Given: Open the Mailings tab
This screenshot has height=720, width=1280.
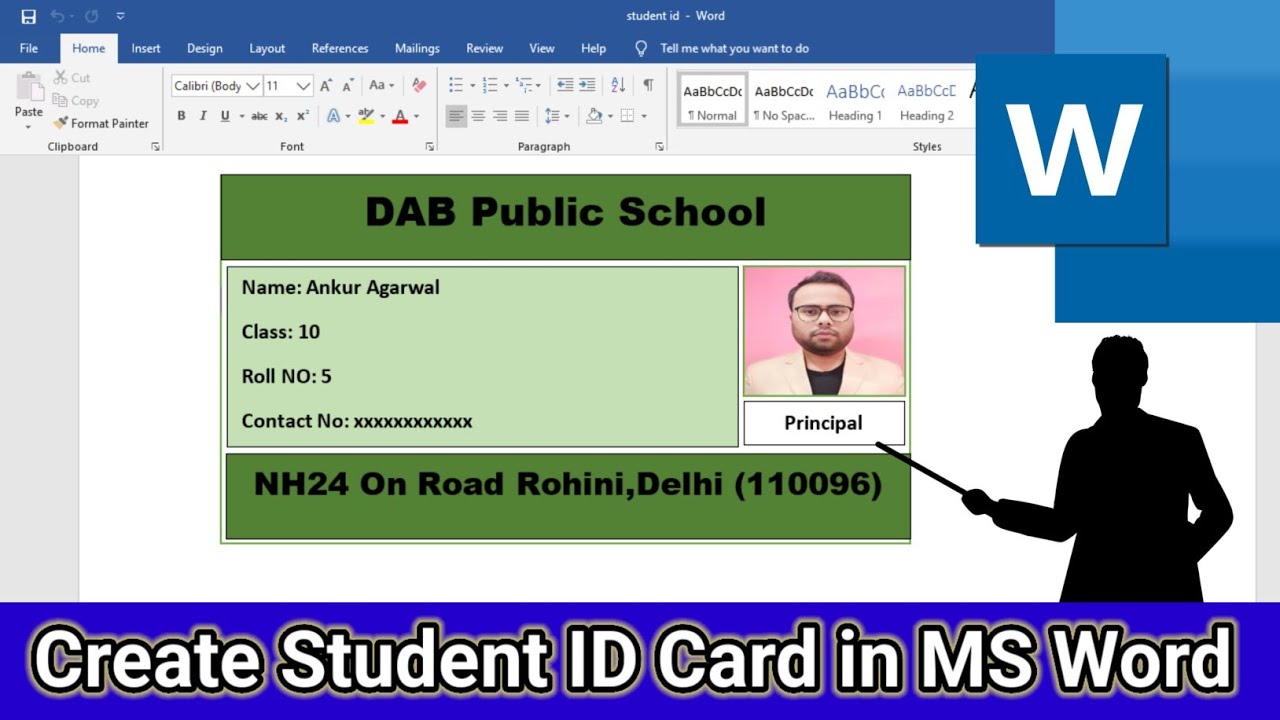Looking at the screenshot, I should point(417,48).
